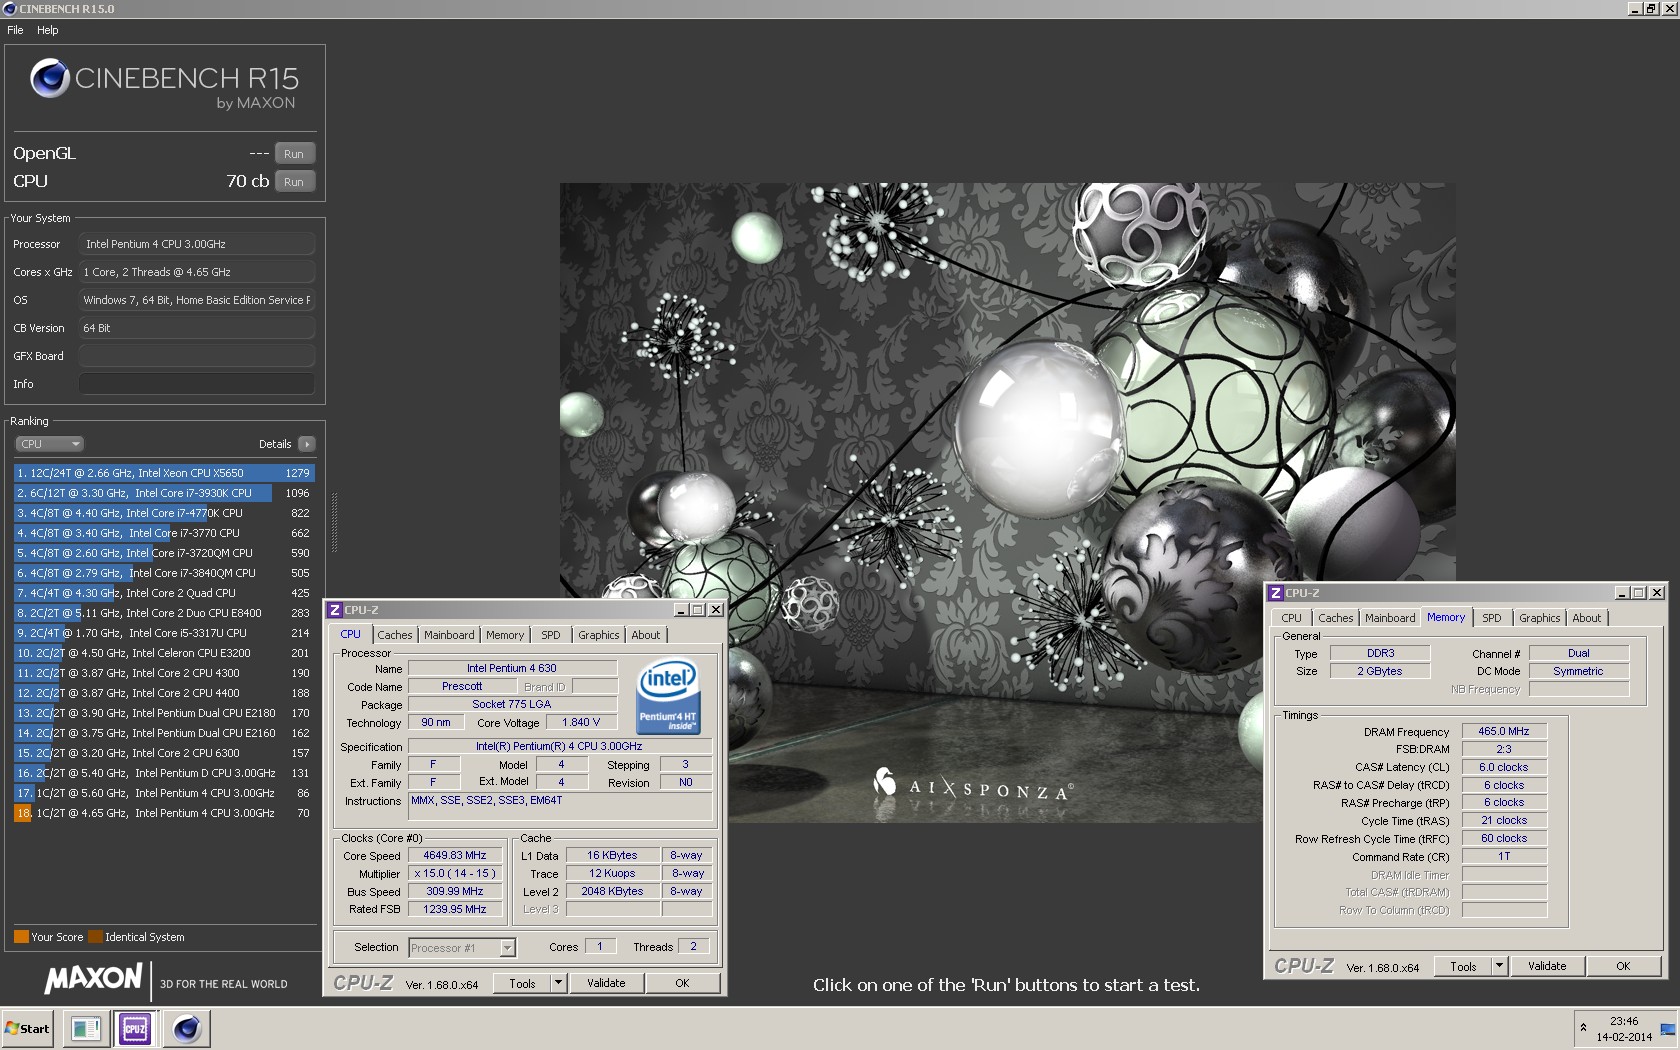The image size is (1680, 1050).
Task: Click the GFX Board field
Action: pyautogui.click(x=197, y=356)
